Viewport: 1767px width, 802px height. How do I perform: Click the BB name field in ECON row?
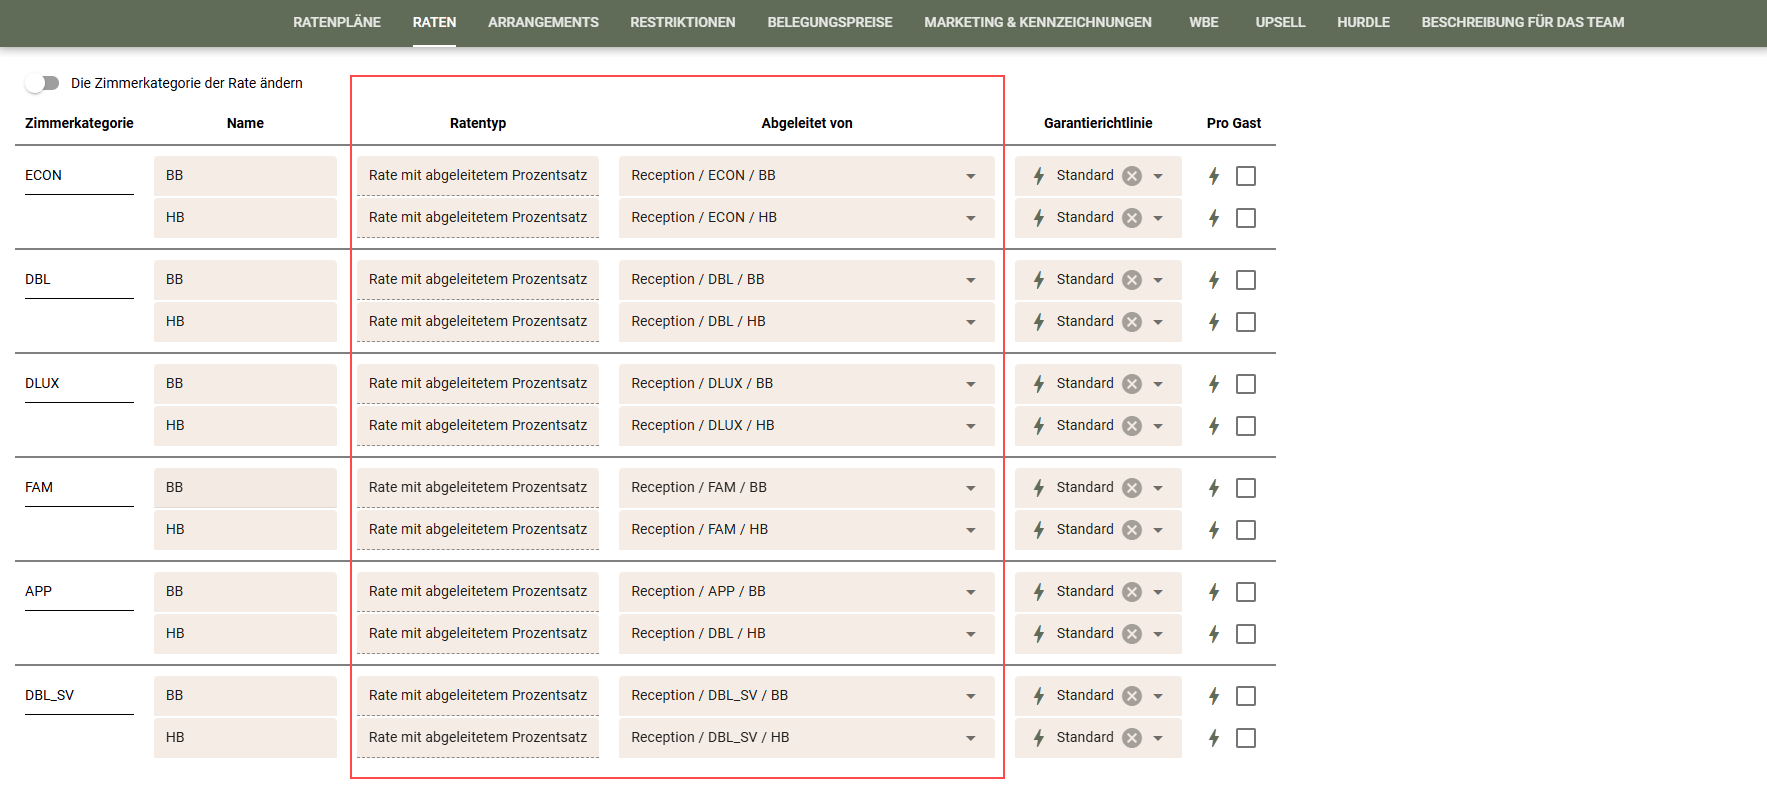coord(245,176)
